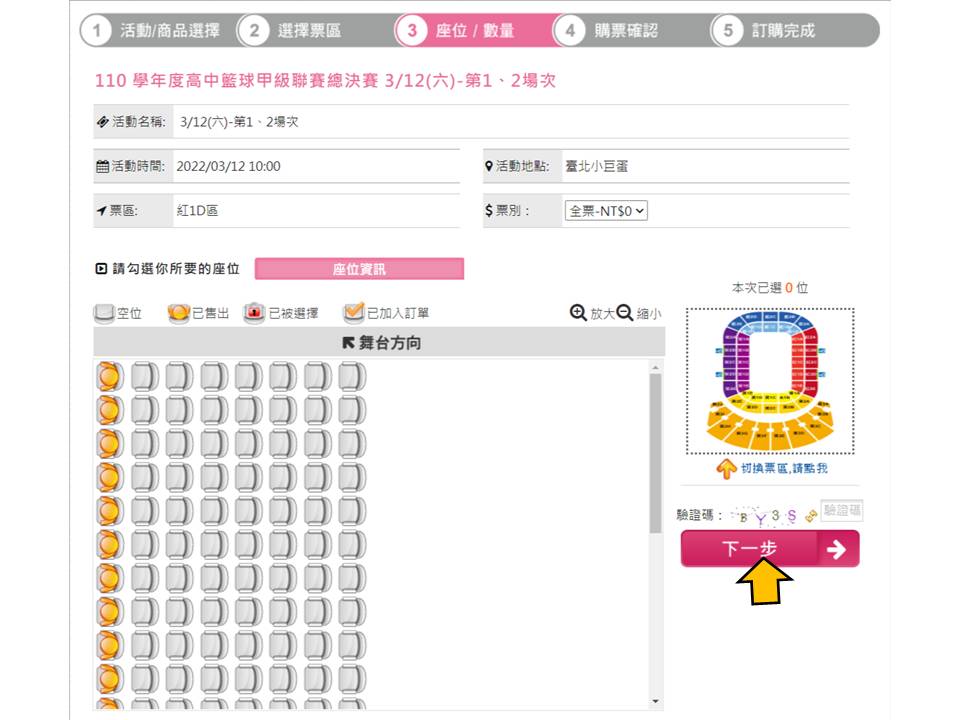Click the sold seat (已售出) legend icon

pyautogui.click(x=178, y=313)
